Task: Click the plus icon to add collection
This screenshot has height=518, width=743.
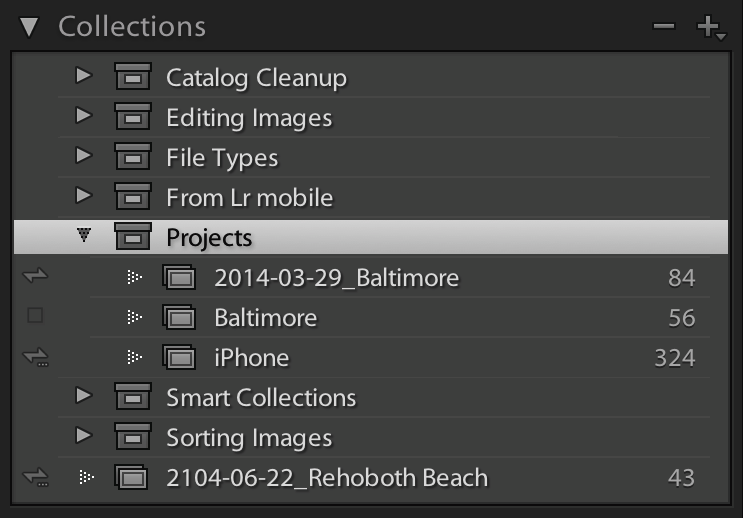Action: (x=711, y=27)
